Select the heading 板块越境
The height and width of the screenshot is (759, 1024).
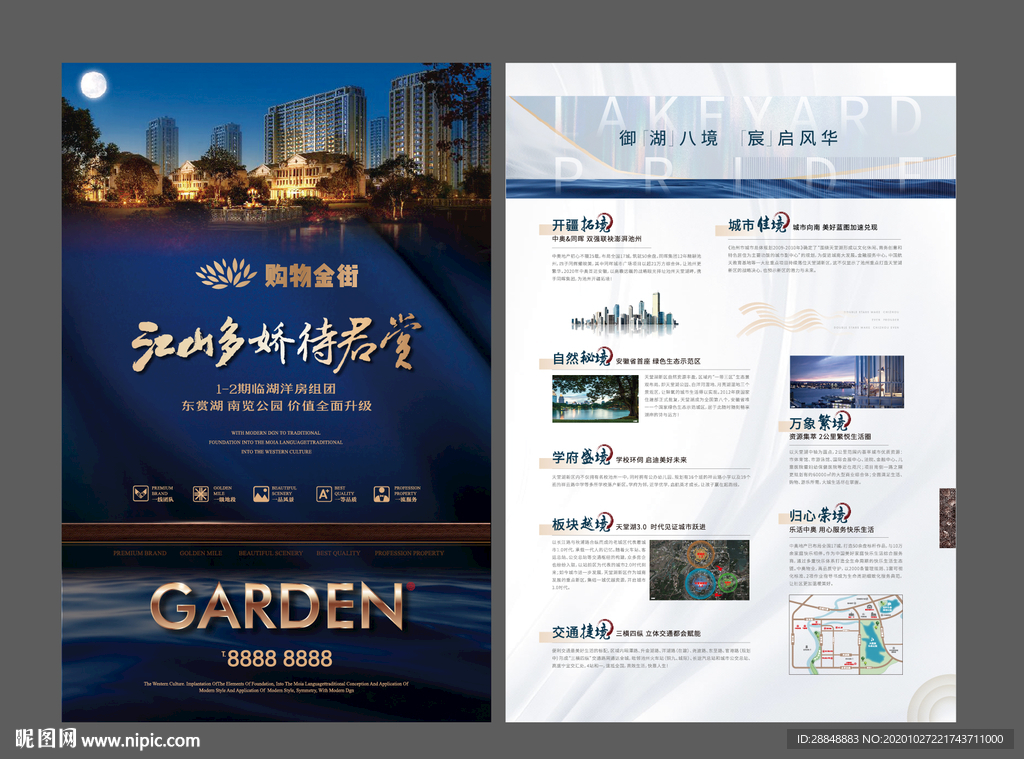582,523
